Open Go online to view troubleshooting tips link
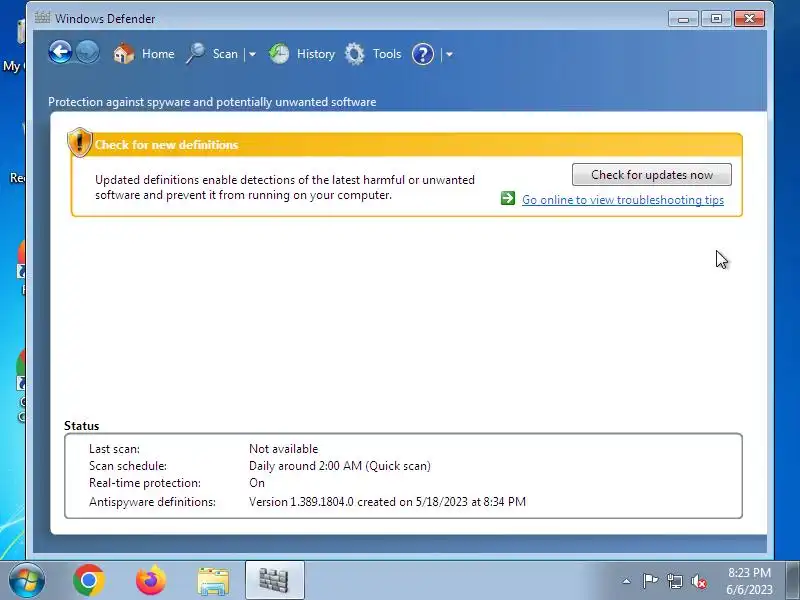Viewport: 800px width, 600px height. (623, 199)
